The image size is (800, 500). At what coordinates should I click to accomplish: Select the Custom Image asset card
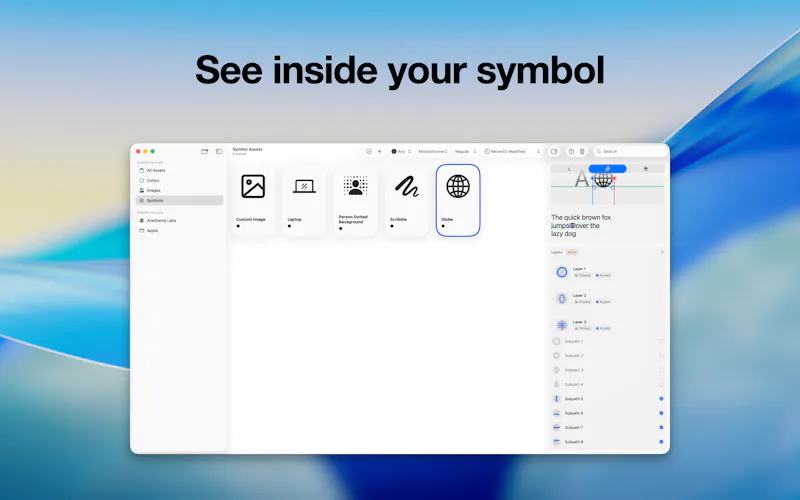click(x=253, y=200)
